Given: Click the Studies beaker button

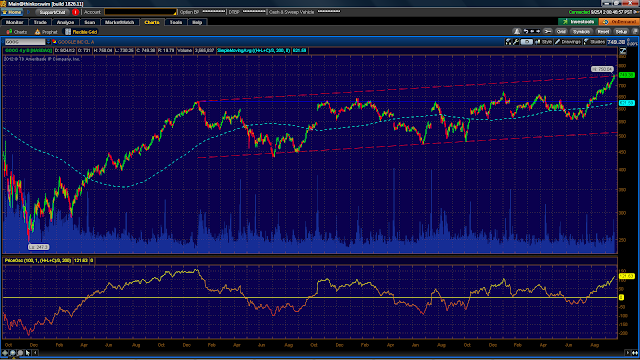Looking at the screenshot, I should 594,42.
